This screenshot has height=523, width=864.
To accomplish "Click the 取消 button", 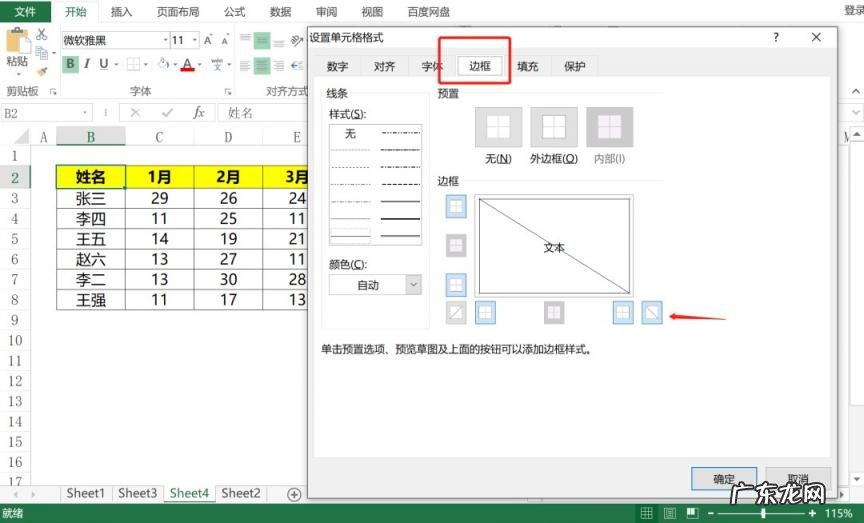I will click(x=797, y=479).
